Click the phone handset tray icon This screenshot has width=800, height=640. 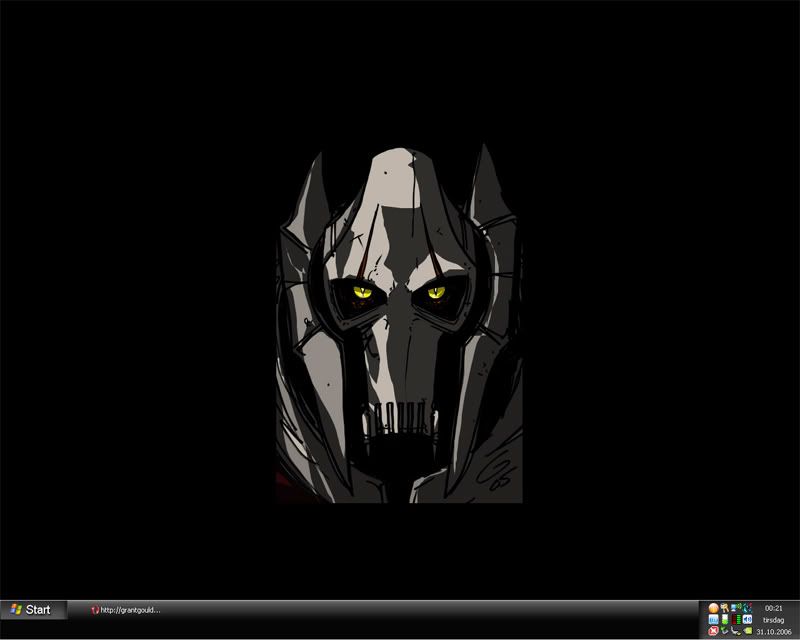coord(736,631)
